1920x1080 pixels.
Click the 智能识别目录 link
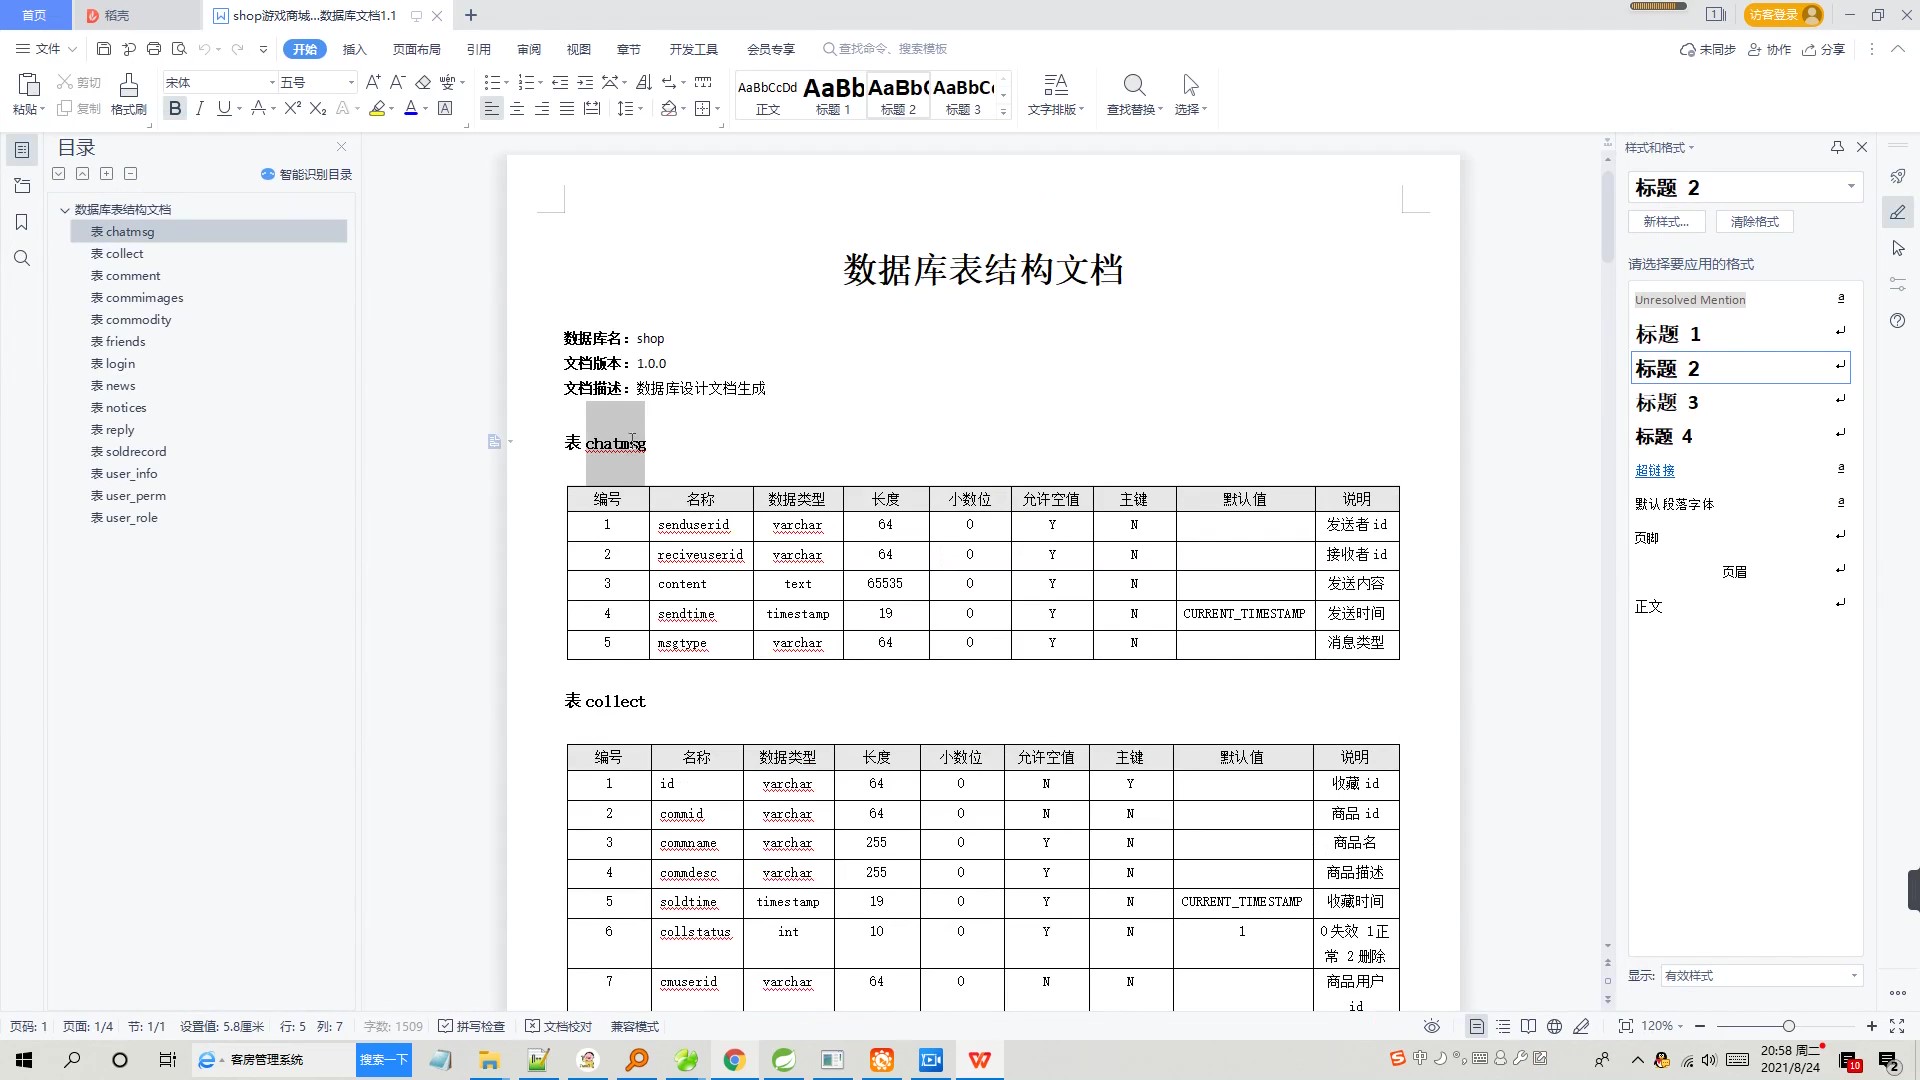(x=307, y=174)
